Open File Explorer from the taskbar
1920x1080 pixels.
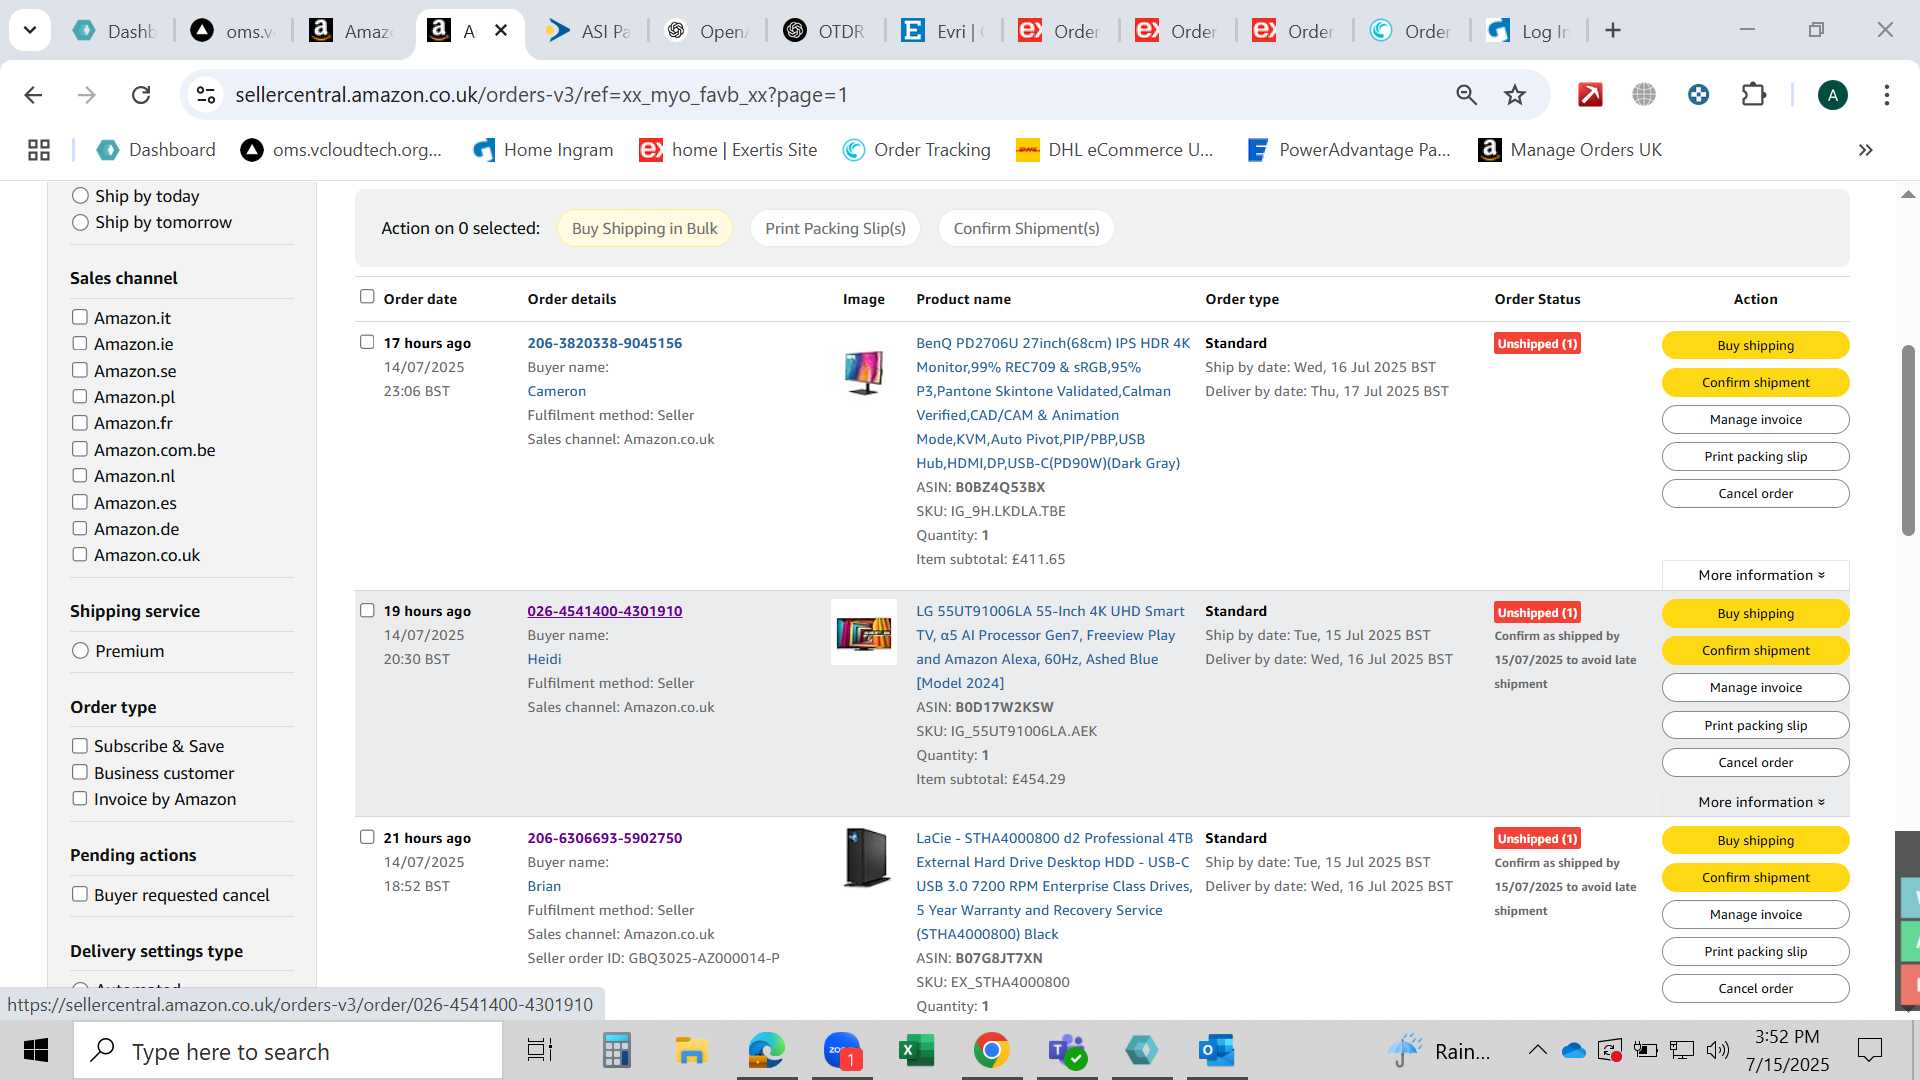(691, 1050)
